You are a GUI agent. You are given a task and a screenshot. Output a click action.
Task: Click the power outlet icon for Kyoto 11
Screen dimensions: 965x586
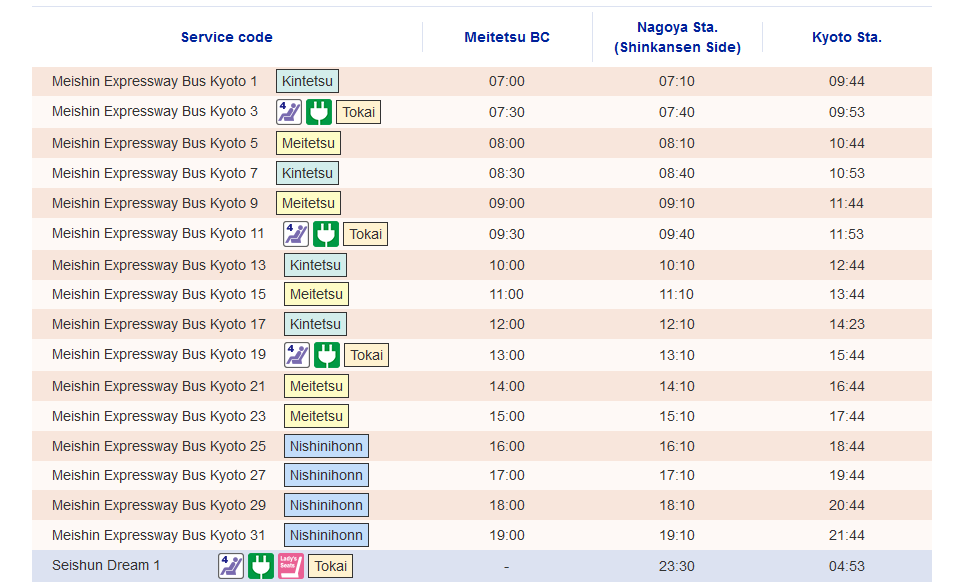coord(326,234)
